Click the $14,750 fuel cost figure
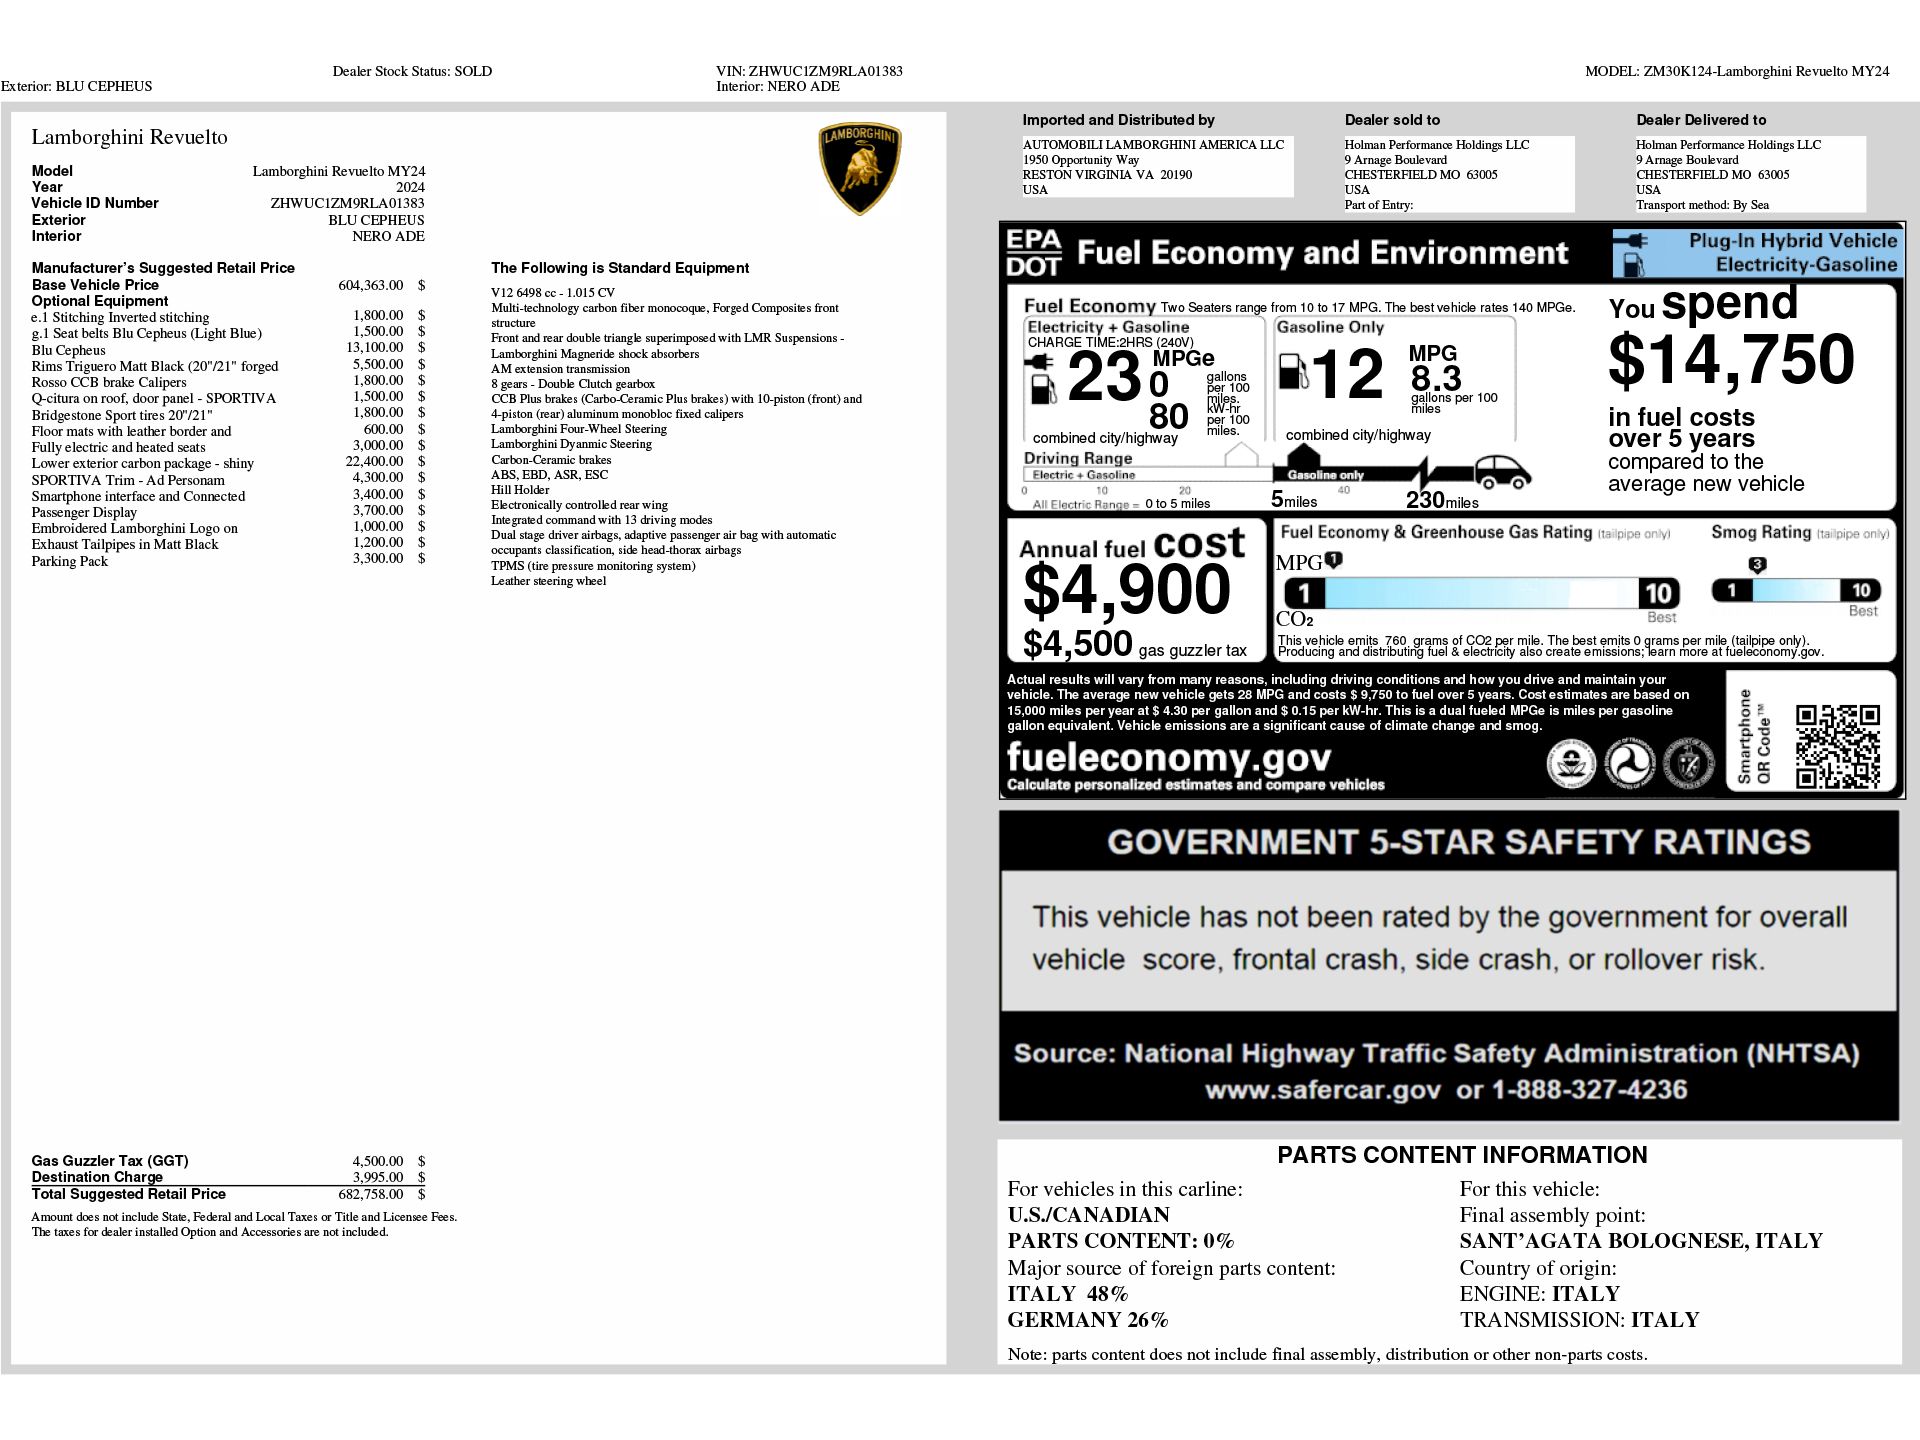 (1730, 359)
